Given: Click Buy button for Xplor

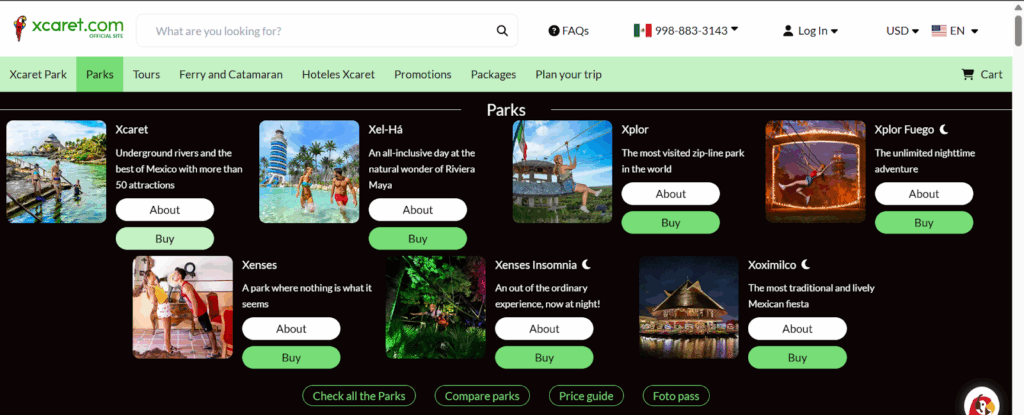Looking at the screenshot, I should pos(671,222).
